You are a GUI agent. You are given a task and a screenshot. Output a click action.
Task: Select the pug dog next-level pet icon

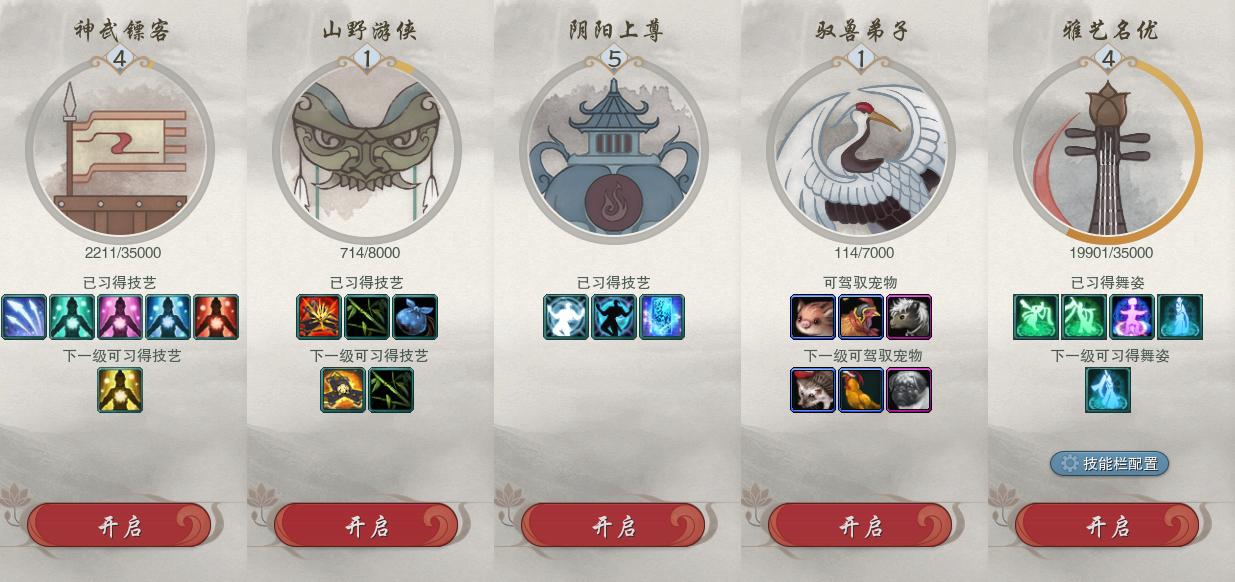click(x=909, y=390)
